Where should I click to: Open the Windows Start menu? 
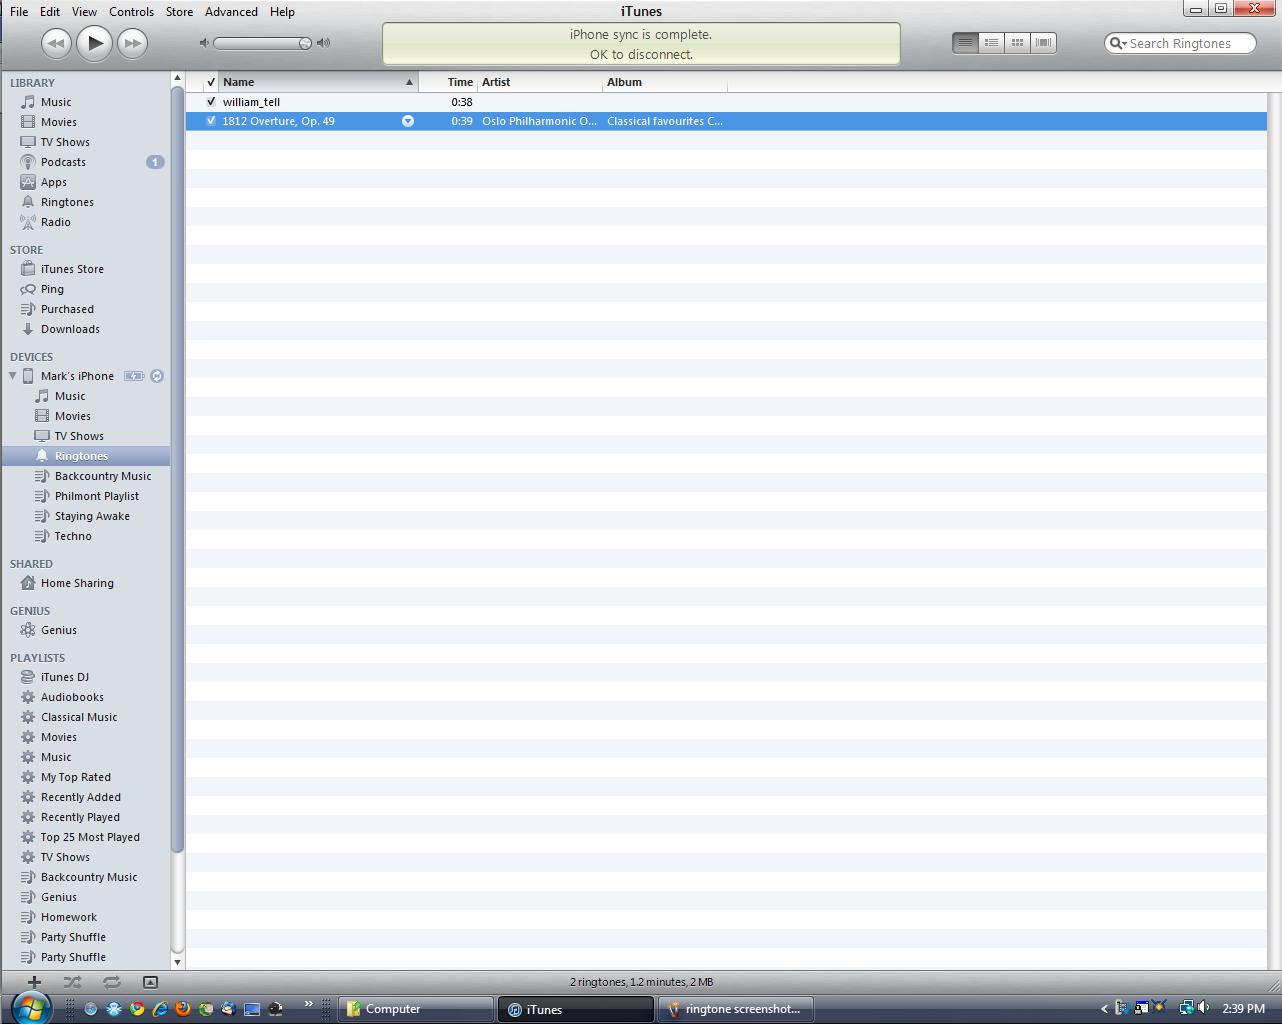coord(30,1007)
